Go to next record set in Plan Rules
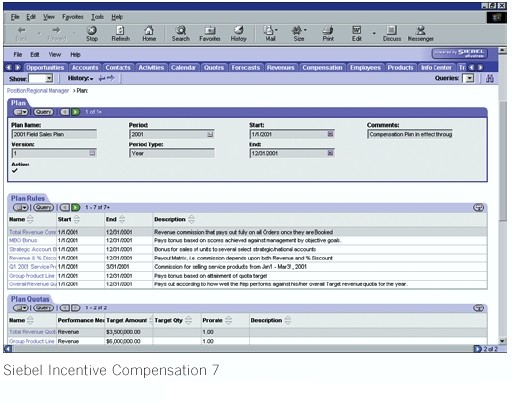Screen dimensions: 513x406 (x=76, y=208)
